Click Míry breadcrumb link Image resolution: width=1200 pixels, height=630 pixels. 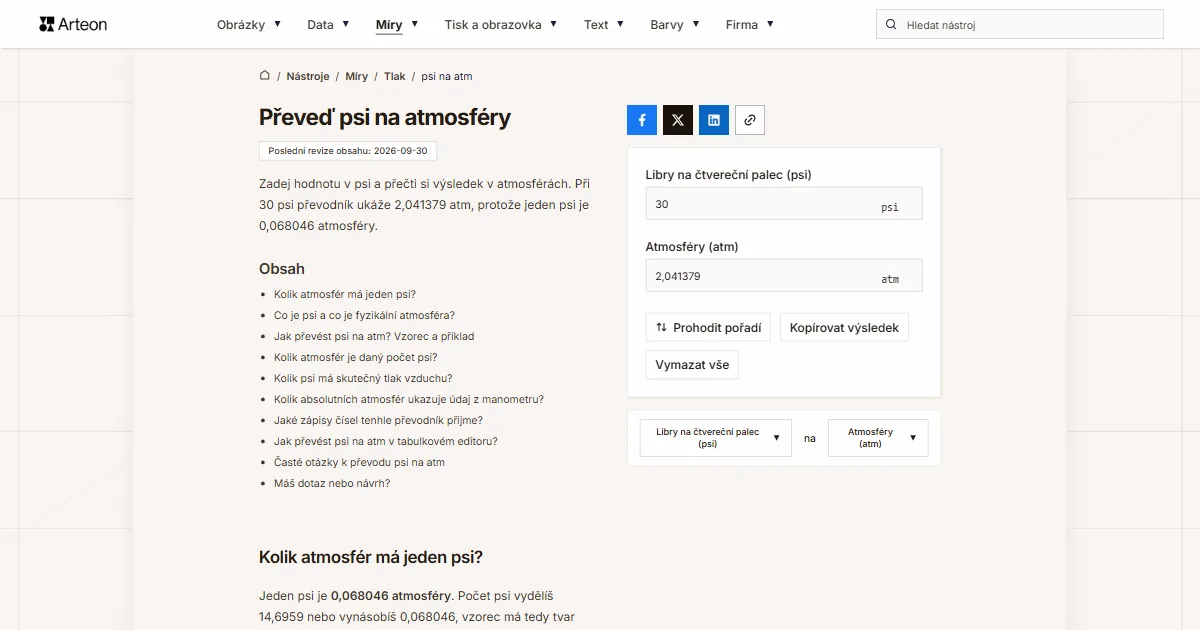tap(357, 76)
